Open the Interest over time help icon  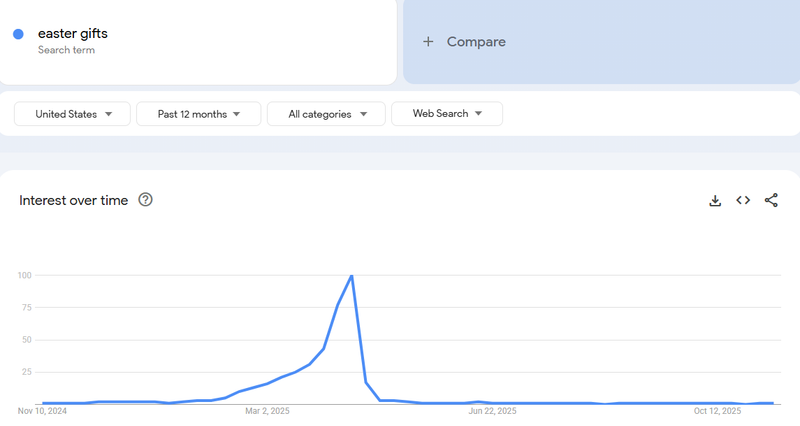(145, 199)
